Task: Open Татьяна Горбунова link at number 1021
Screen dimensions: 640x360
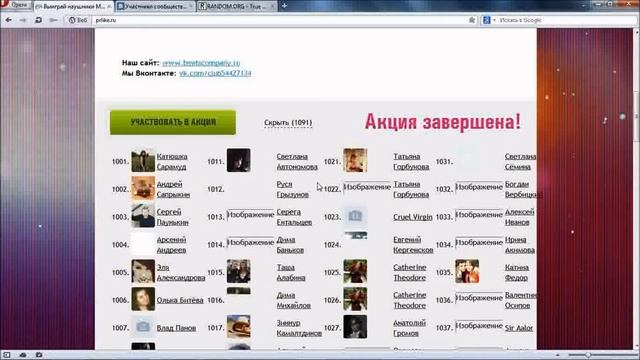Action: pyautogui.click(x=411, y=162)
